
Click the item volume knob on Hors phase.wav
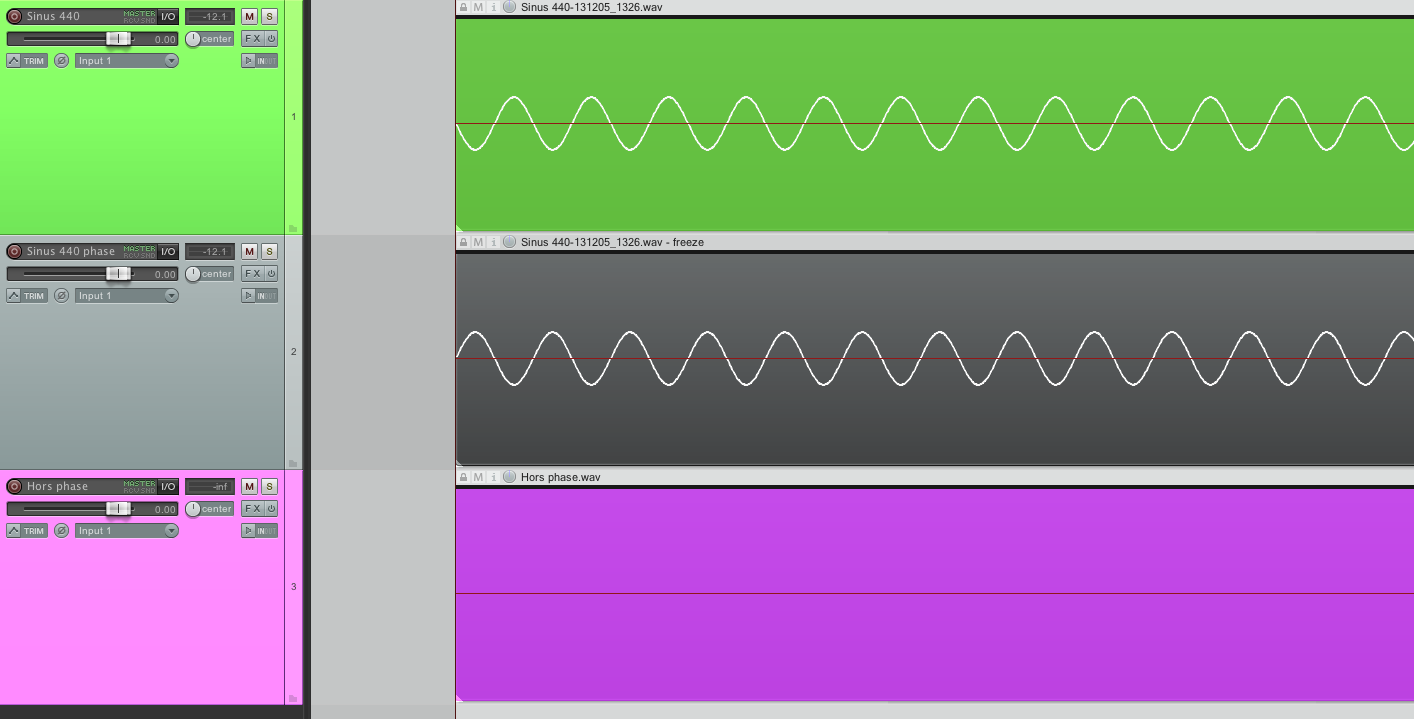[509, 477]
